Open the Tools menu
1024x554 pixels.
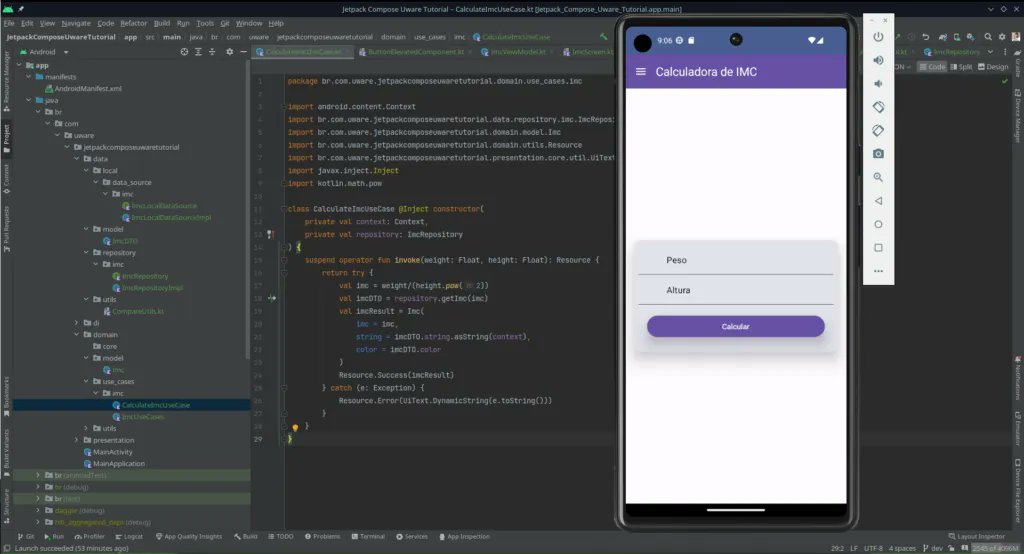204,23
